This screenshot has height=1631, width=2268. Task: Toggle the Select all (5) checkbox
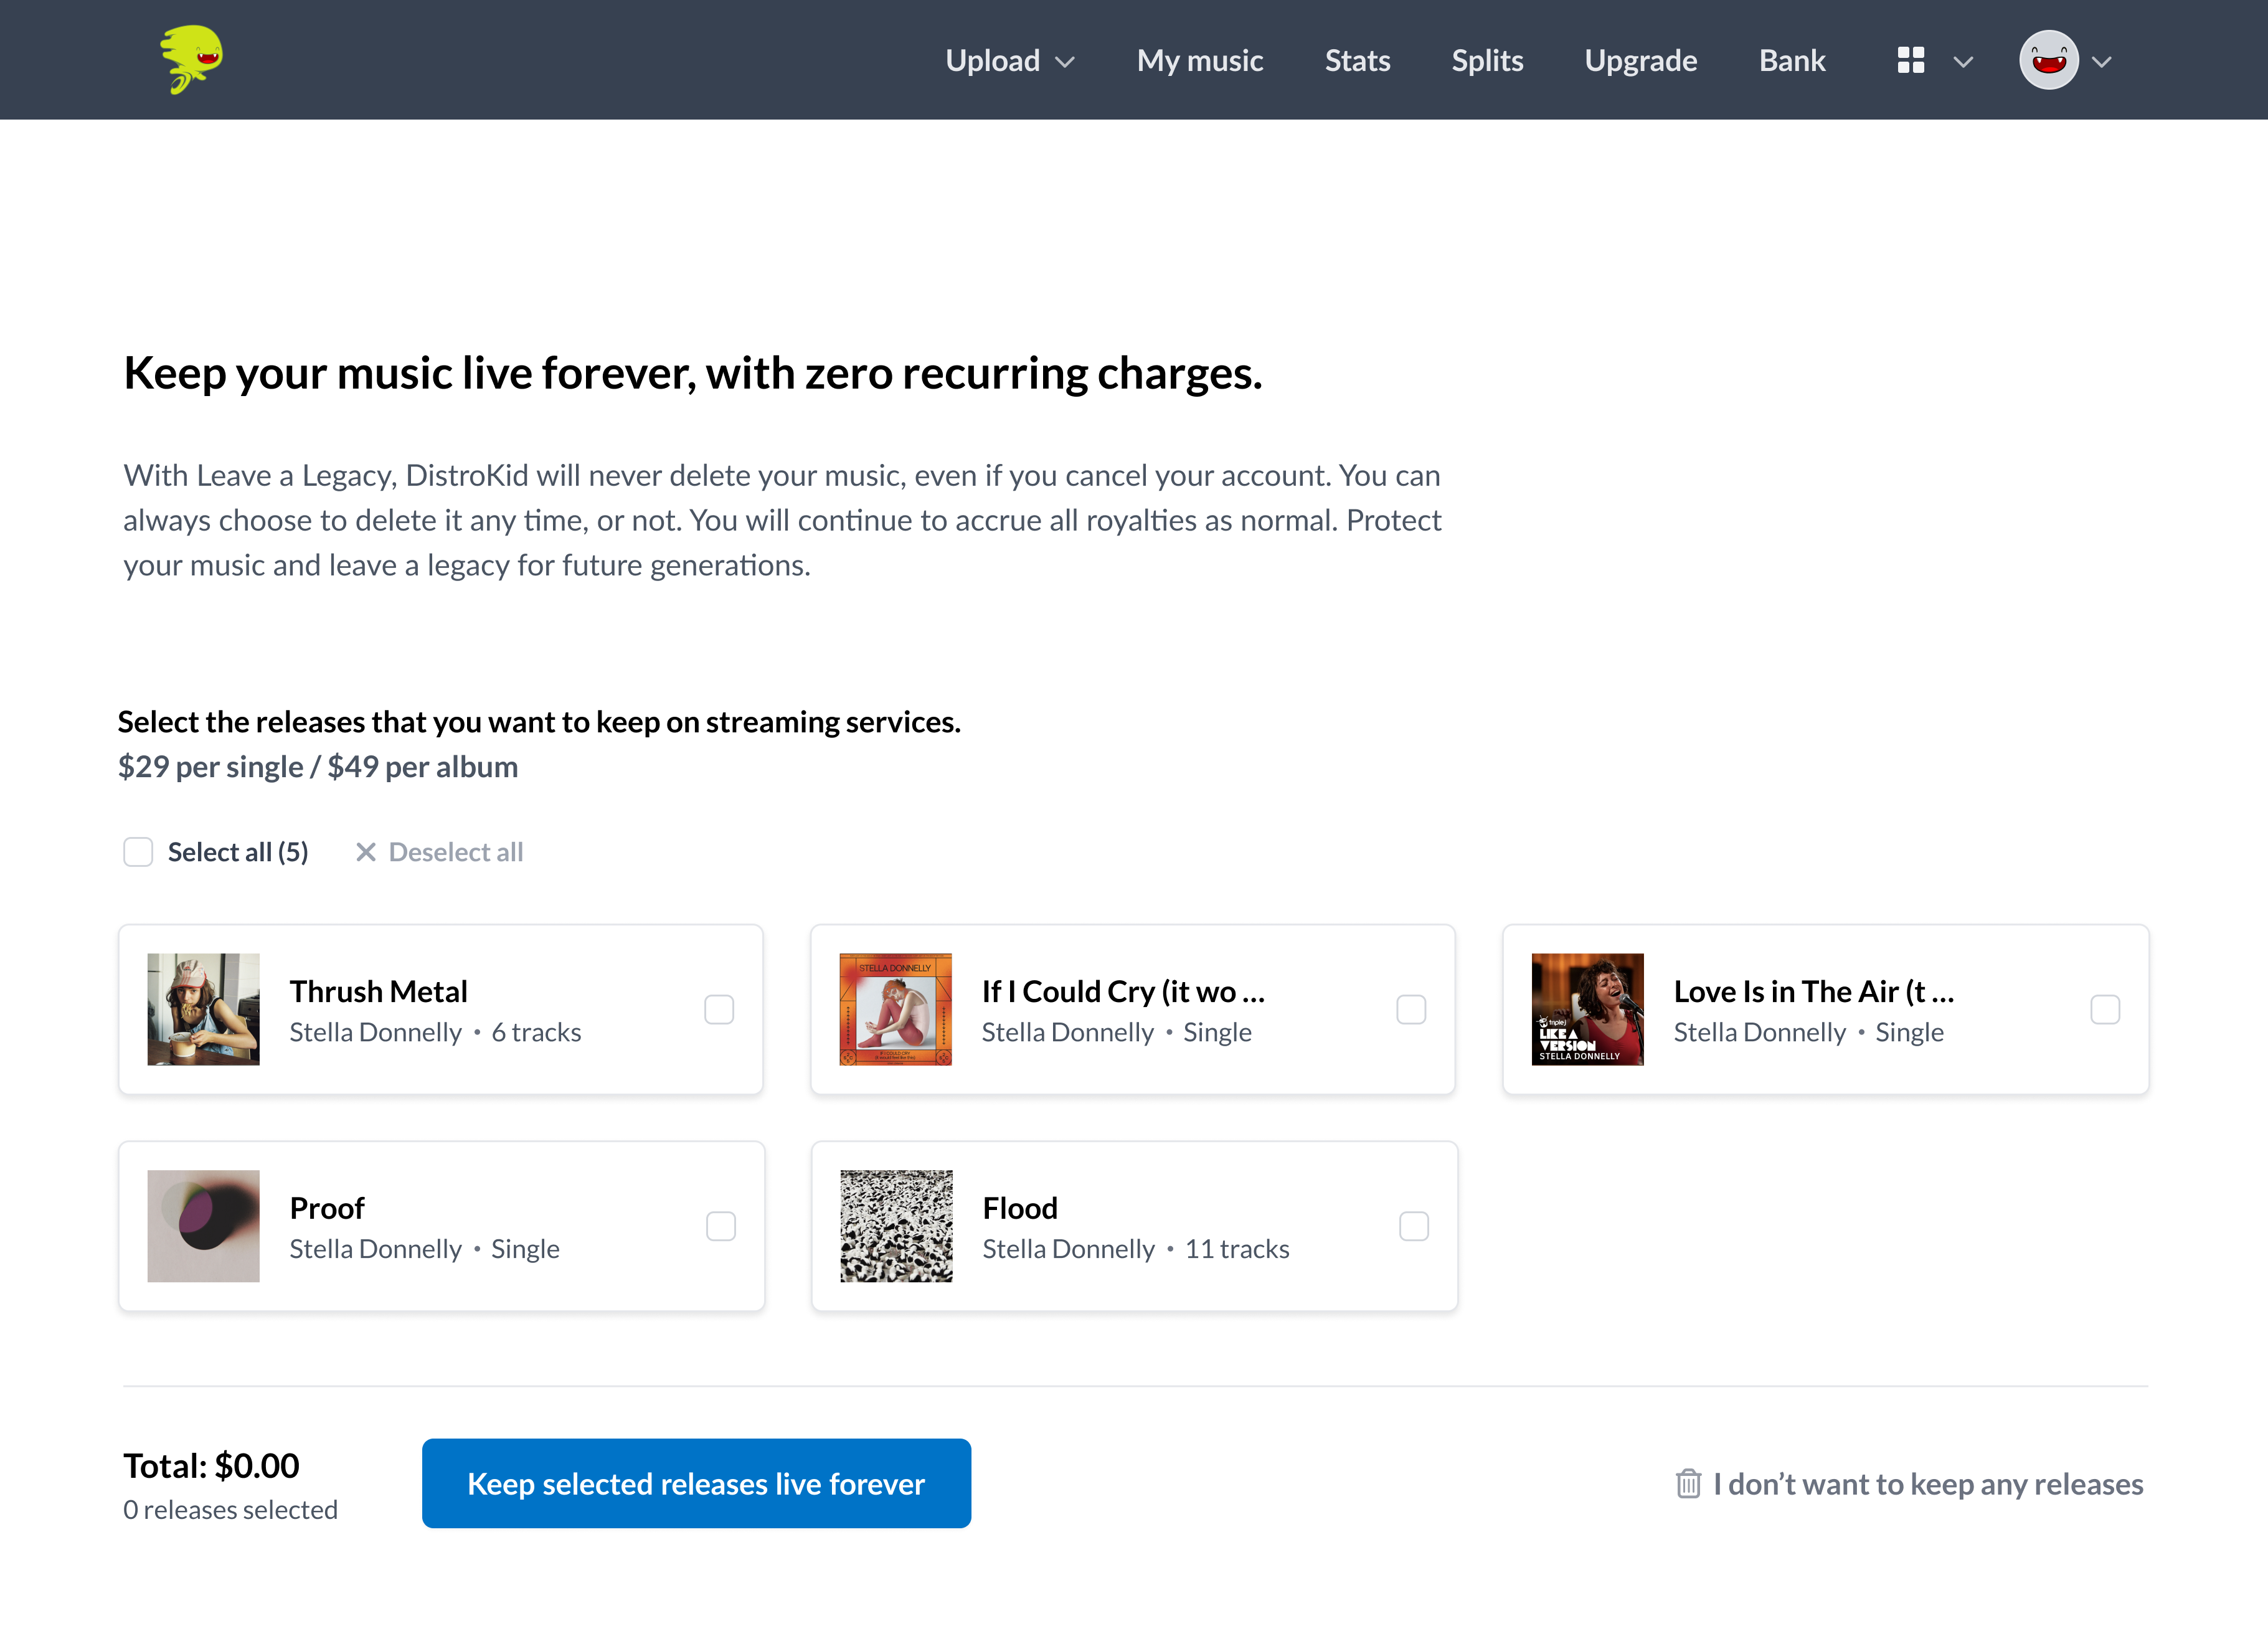coord(138,852)
